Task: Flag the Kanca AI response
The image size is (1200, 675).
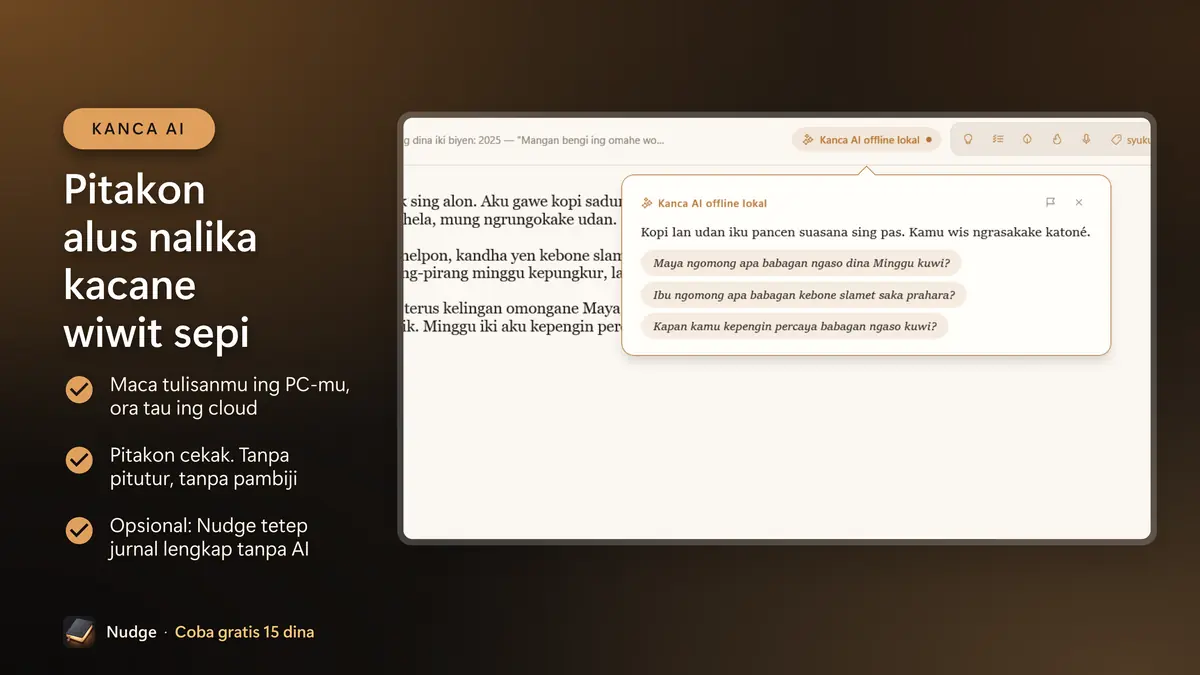Action: (x=1050, y=202)
